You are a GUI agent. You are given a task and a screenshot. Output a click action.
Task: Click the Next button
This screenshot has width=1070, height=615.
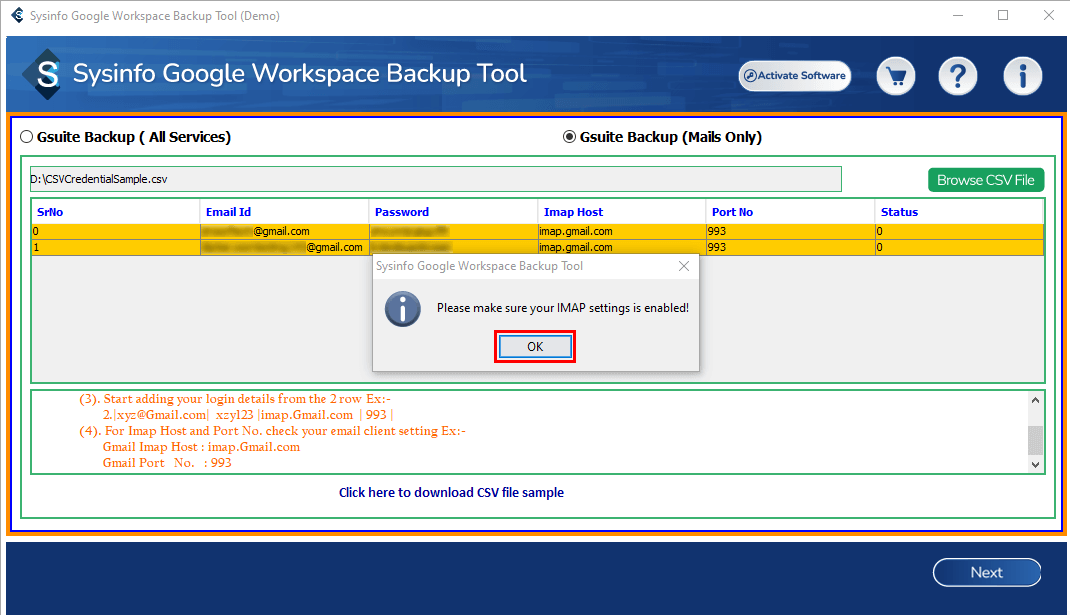[x=986, y=572]
